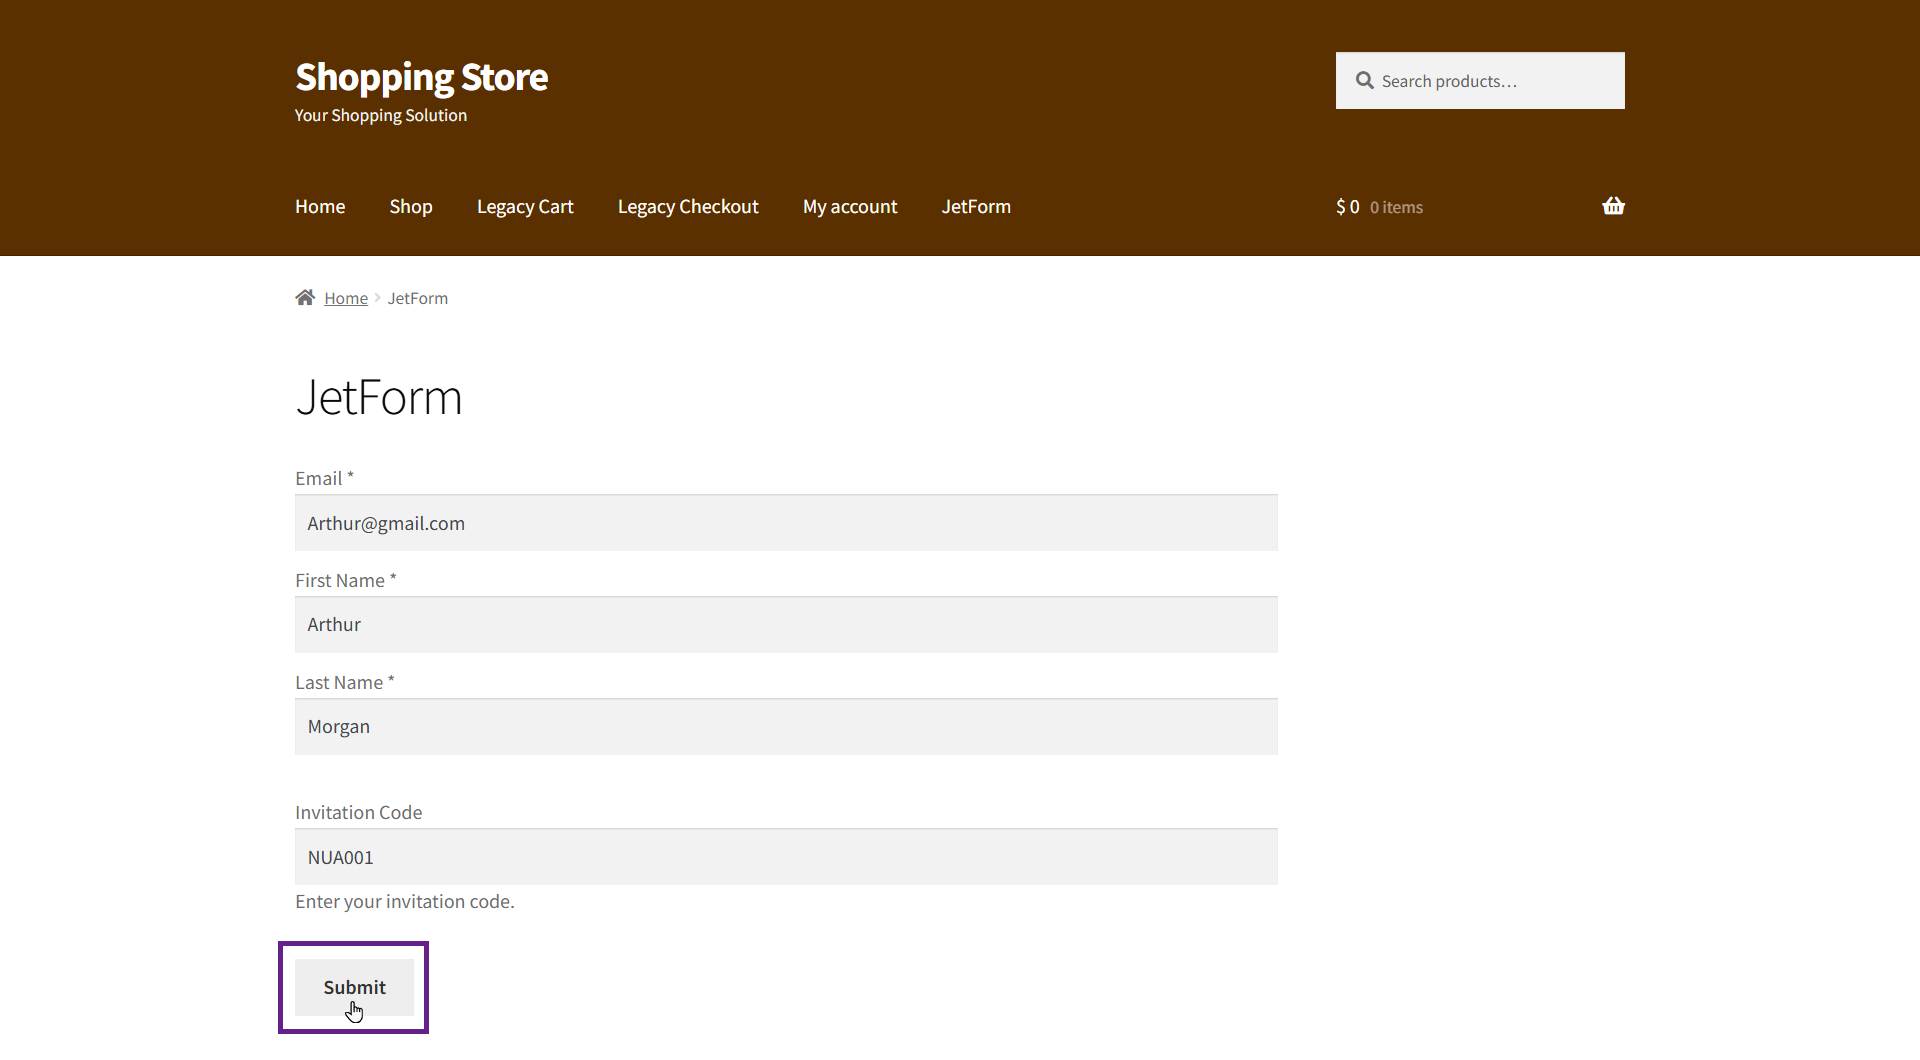Follow the Home breadcrumb link
Screen dimensions: 1920x1060
click(x=346, y=298)
